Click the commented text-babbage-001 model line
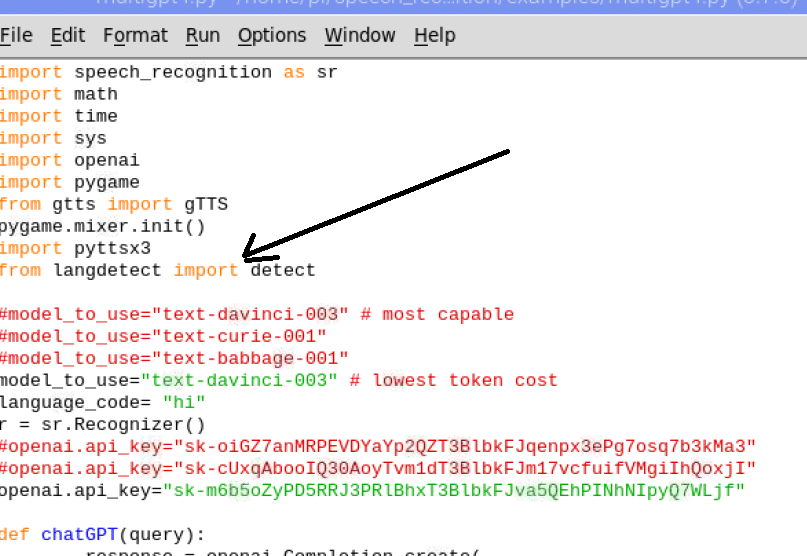 point(173,358)
